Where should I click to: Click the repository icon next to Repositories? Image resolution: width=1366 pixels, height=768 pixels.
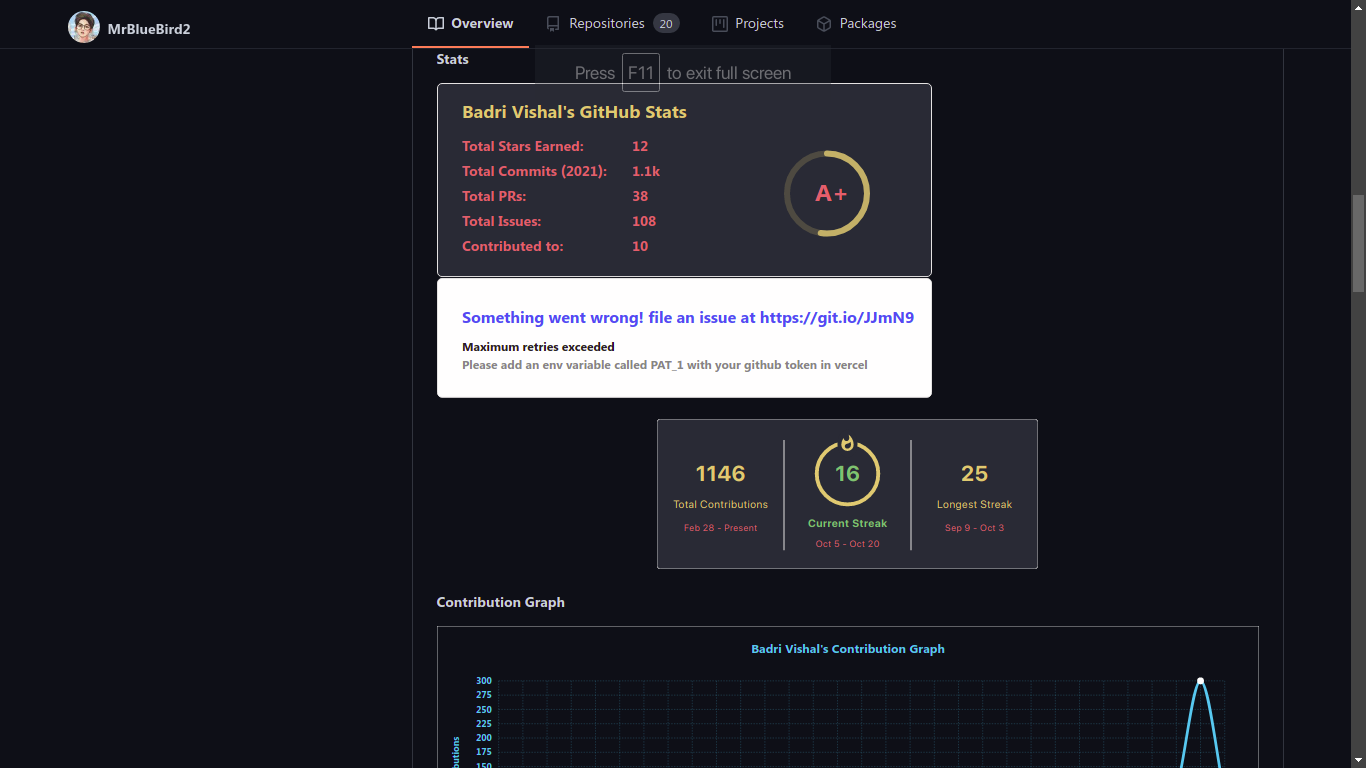click(x=551, y=22)
